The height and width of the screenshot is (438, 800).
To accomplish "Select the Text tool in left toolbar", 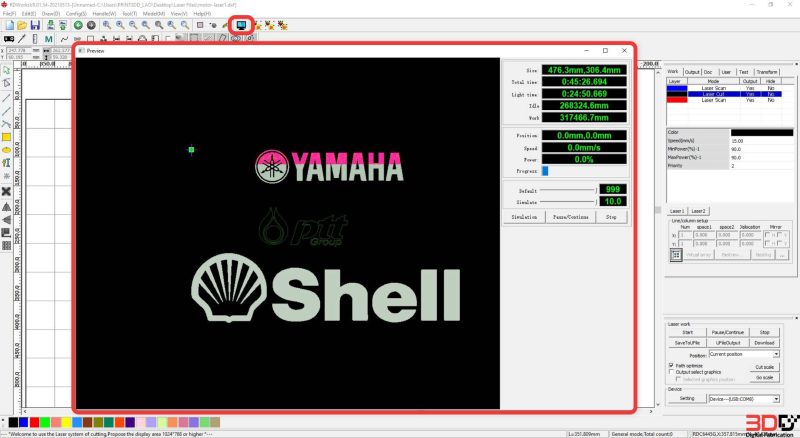I will click(x=6, y=163).
